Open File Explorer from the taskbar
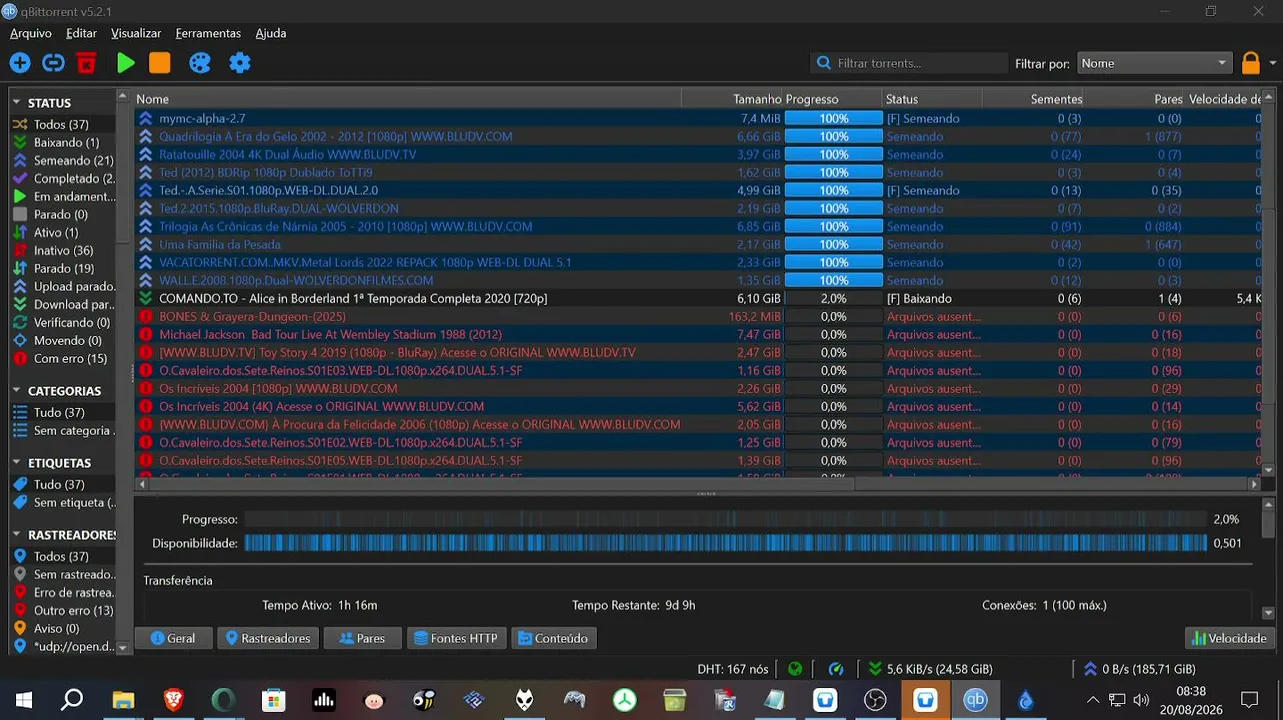Viewport: 1283px width, 720px height. tap(123, 700)
